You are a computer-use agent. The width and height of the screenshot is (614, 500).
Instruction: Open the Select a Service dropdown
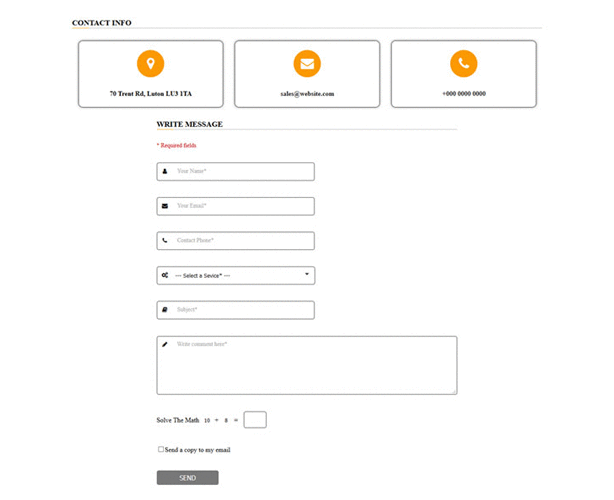point(236,275)
